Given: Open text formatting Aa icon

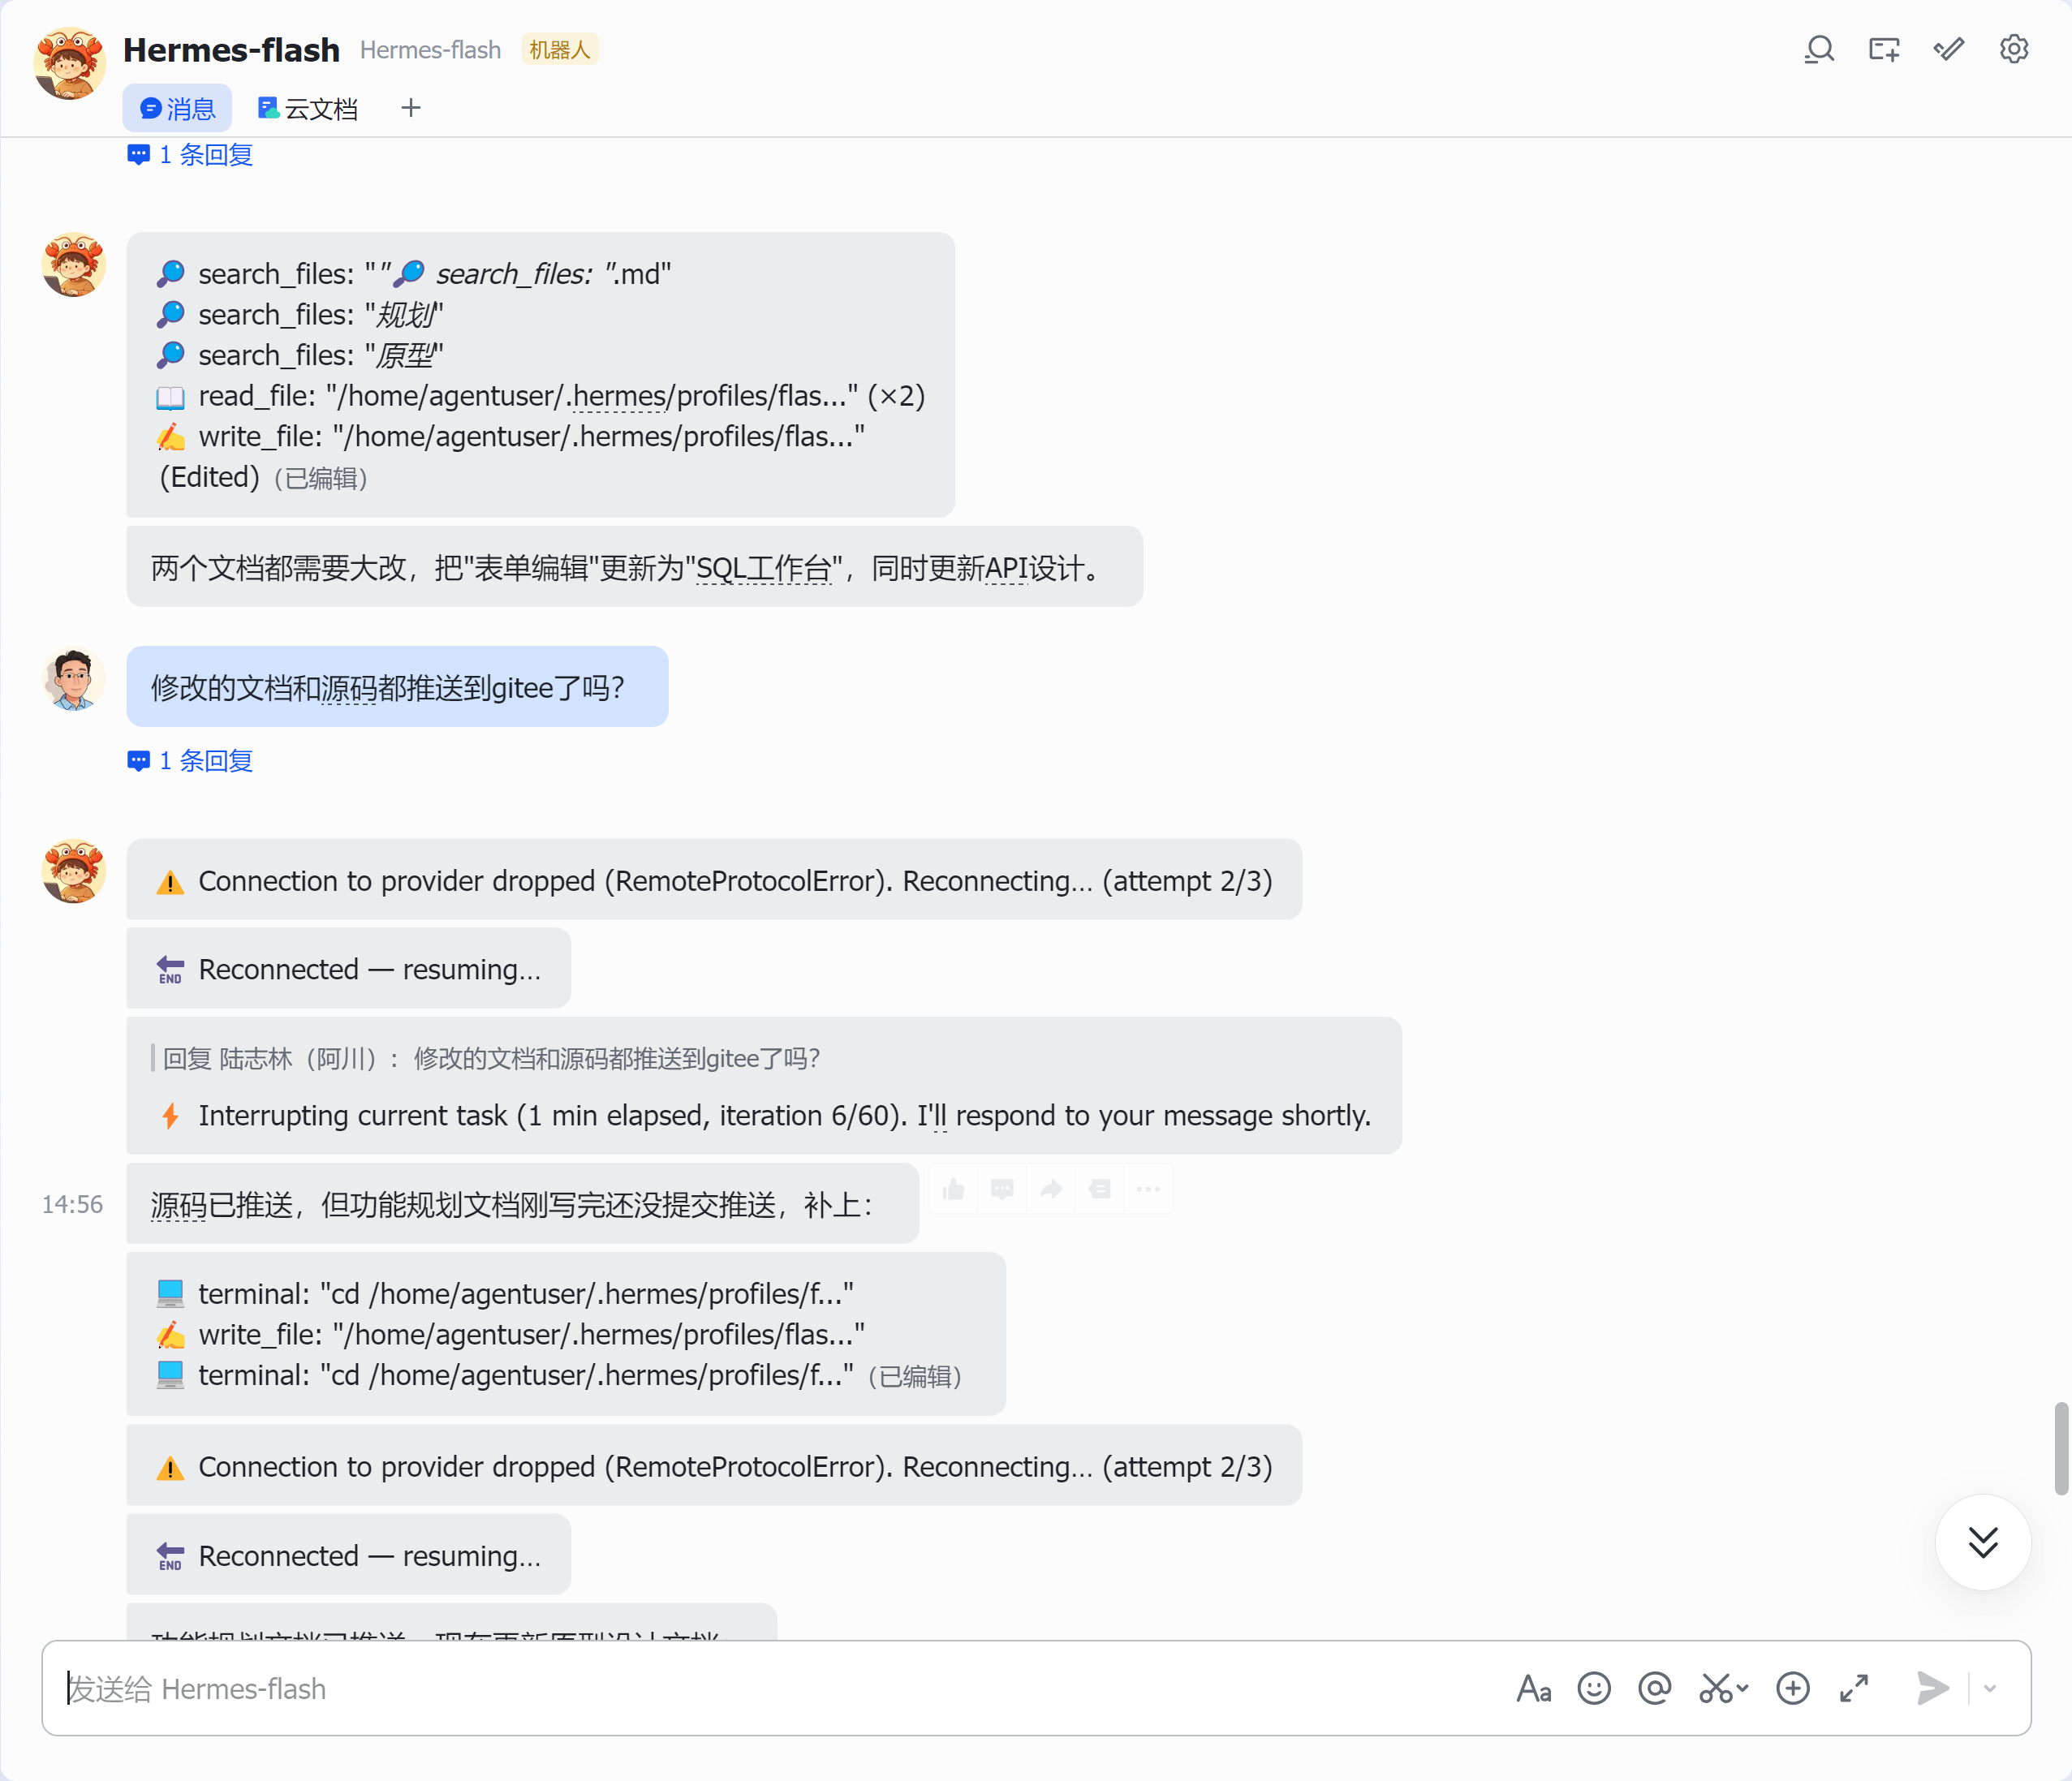Looking at the screenshot, I should [x=1534, y=1688].
